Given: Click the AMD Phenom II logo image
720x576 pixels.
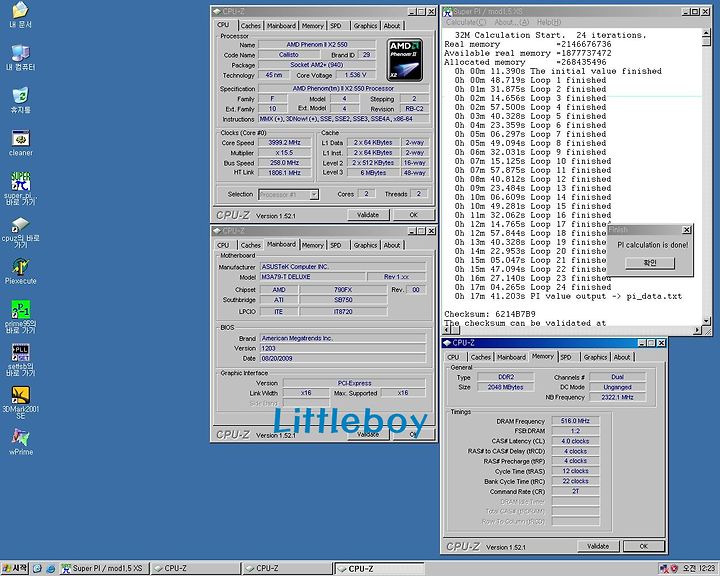Looking at the screenshot, I should pos(405,61).
